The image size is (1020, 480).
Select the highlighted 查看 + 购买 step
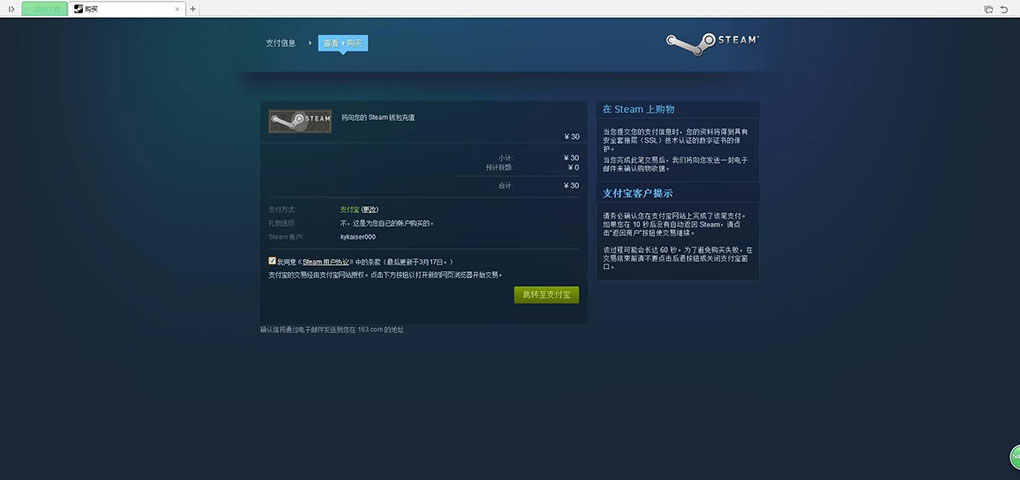[343, 43]
